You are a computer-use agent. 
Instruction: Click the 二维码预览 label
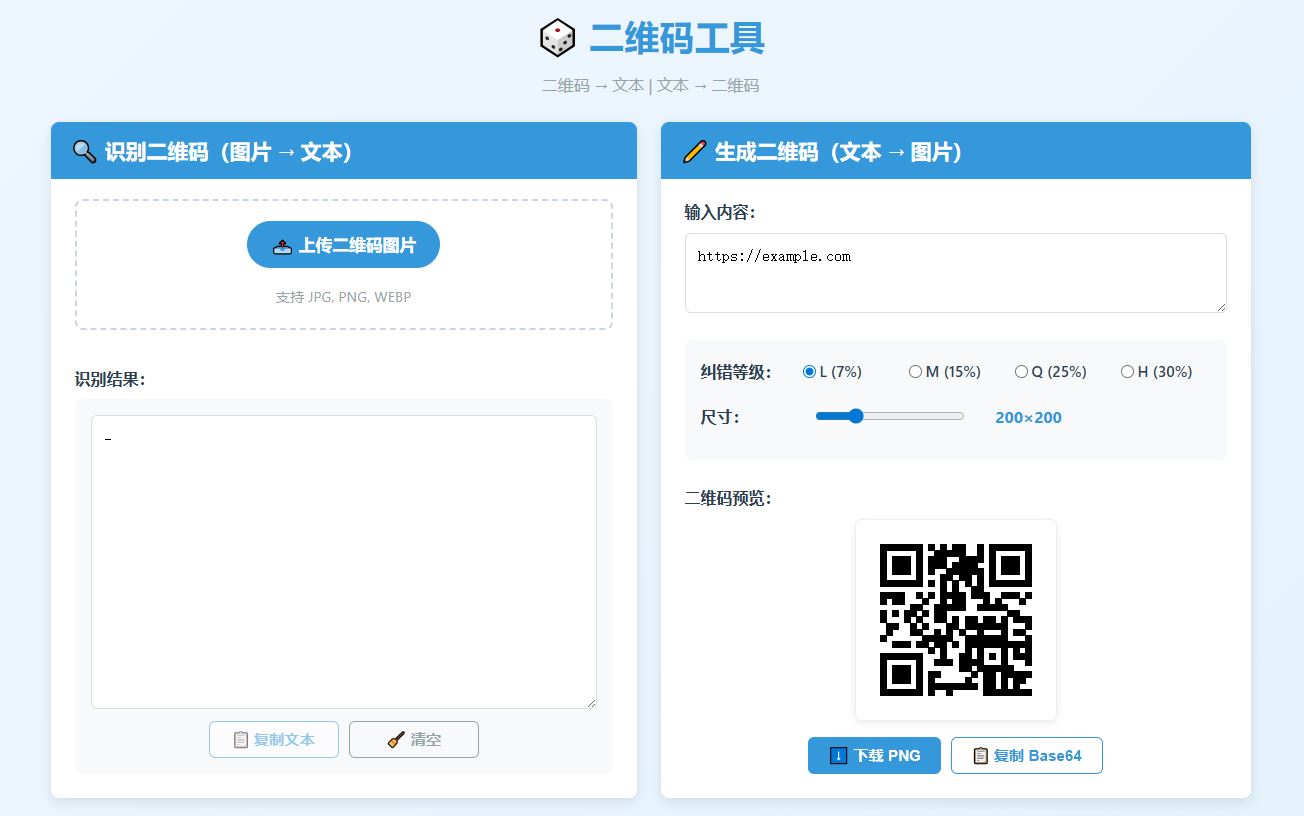(x=728, y=498)
